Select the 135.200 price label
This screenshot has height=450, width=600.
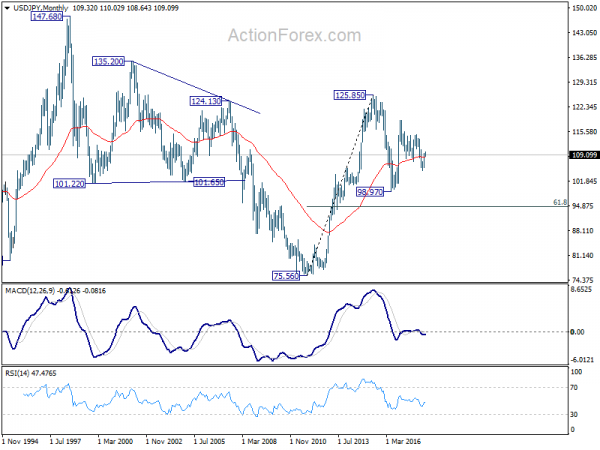[x=109, y=61]
